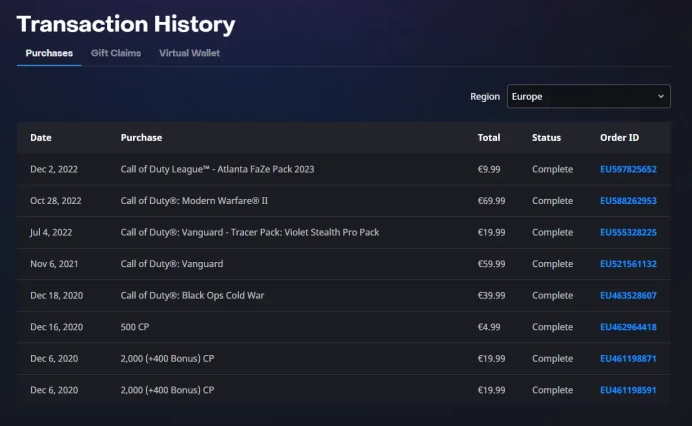Click the Status column header
The image size is (692, 426).
[x=546, y=138]
